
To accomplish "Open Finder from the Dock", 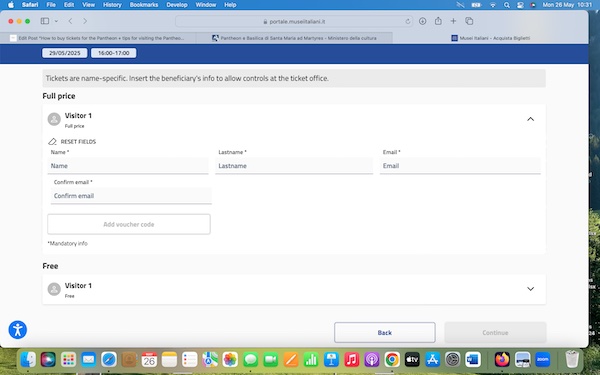I will click(x=28, y=360).
